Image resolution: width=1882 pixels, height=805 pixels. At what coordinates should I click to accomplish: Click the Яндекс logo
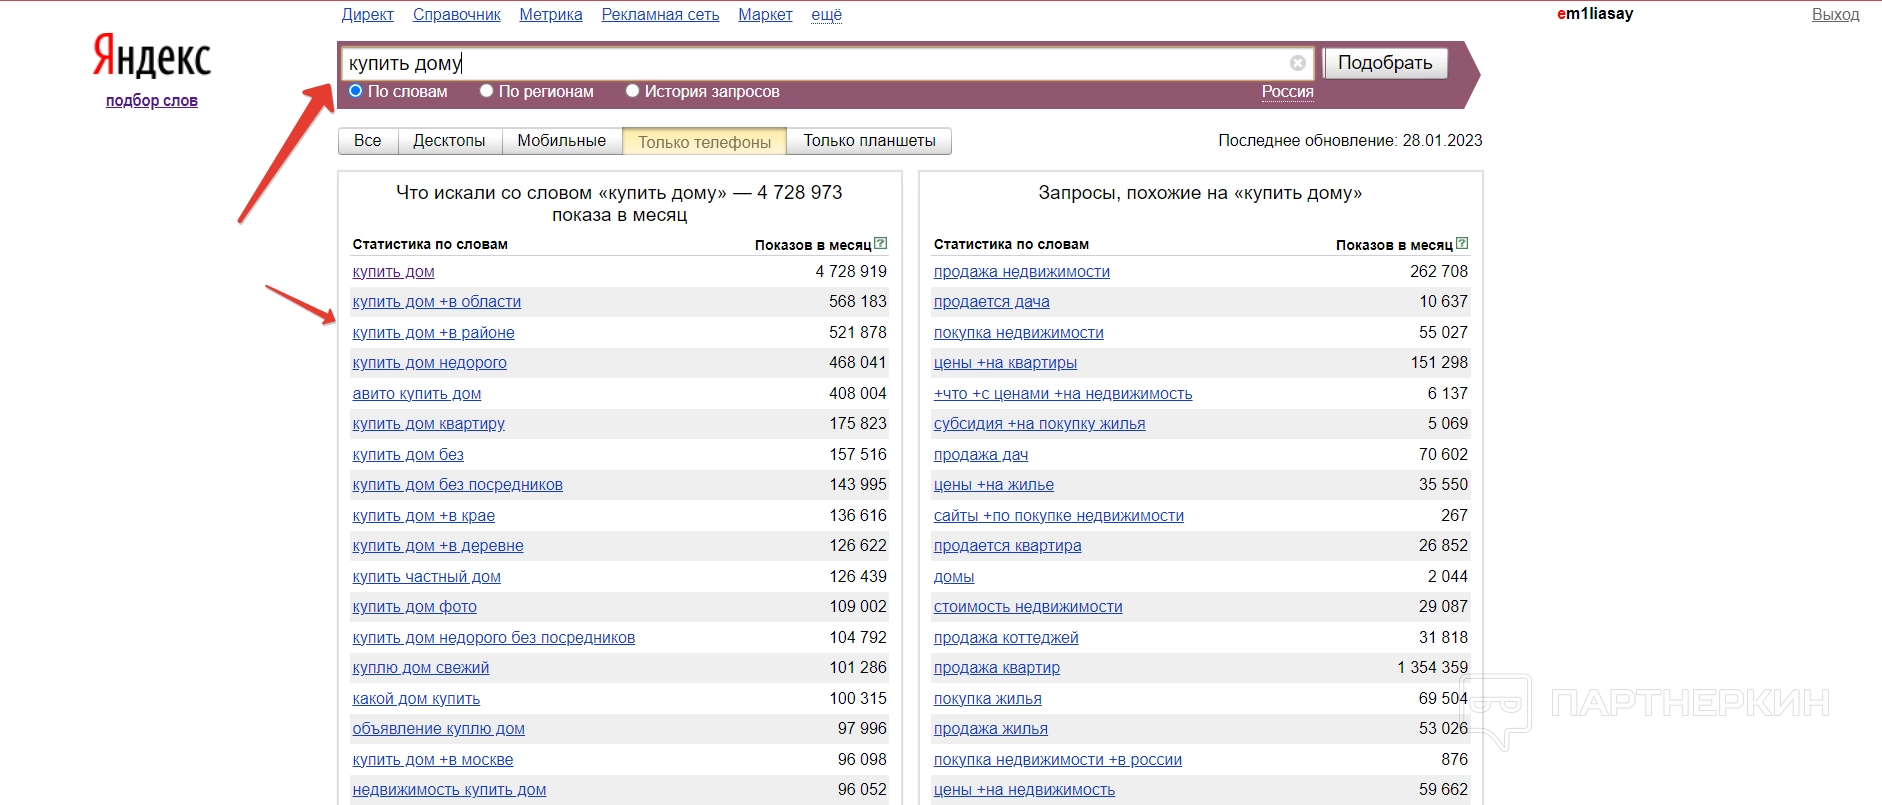[x=152, y=56]
